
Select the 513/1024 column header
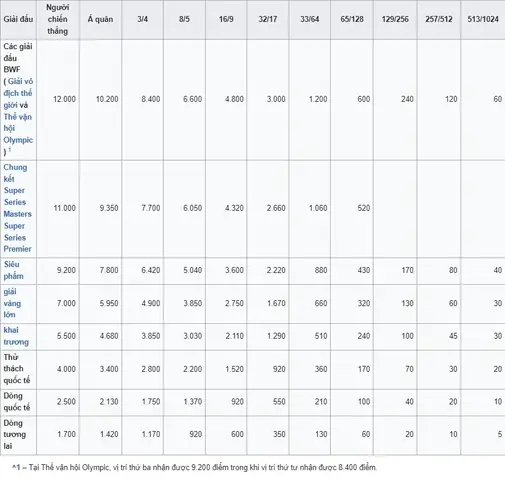(x=483, y=19)
